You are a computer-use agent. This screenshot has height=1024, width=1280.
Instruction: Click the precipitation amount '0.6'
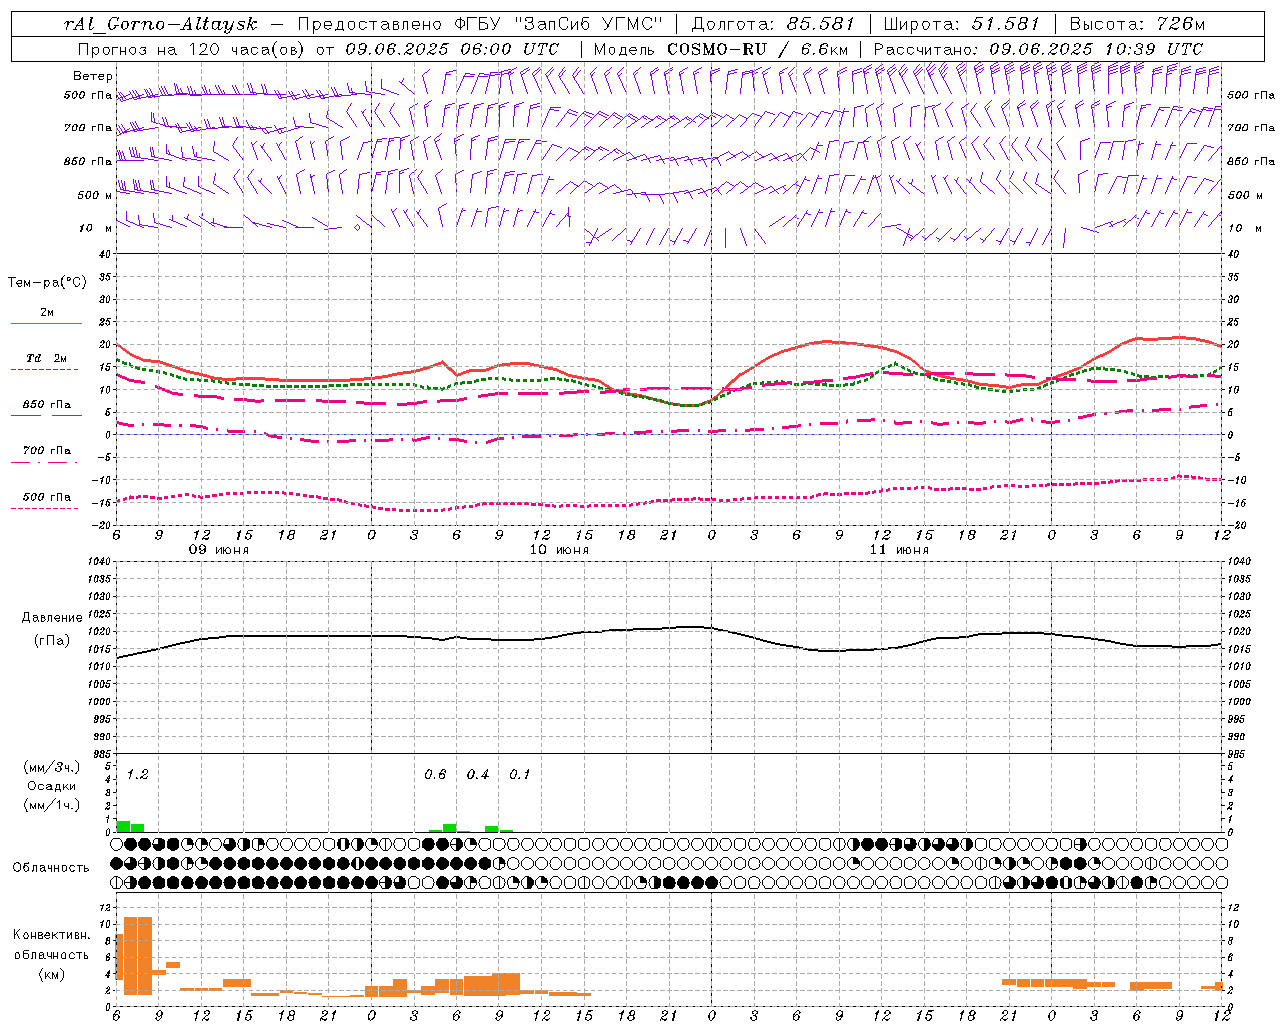[435, 775]
